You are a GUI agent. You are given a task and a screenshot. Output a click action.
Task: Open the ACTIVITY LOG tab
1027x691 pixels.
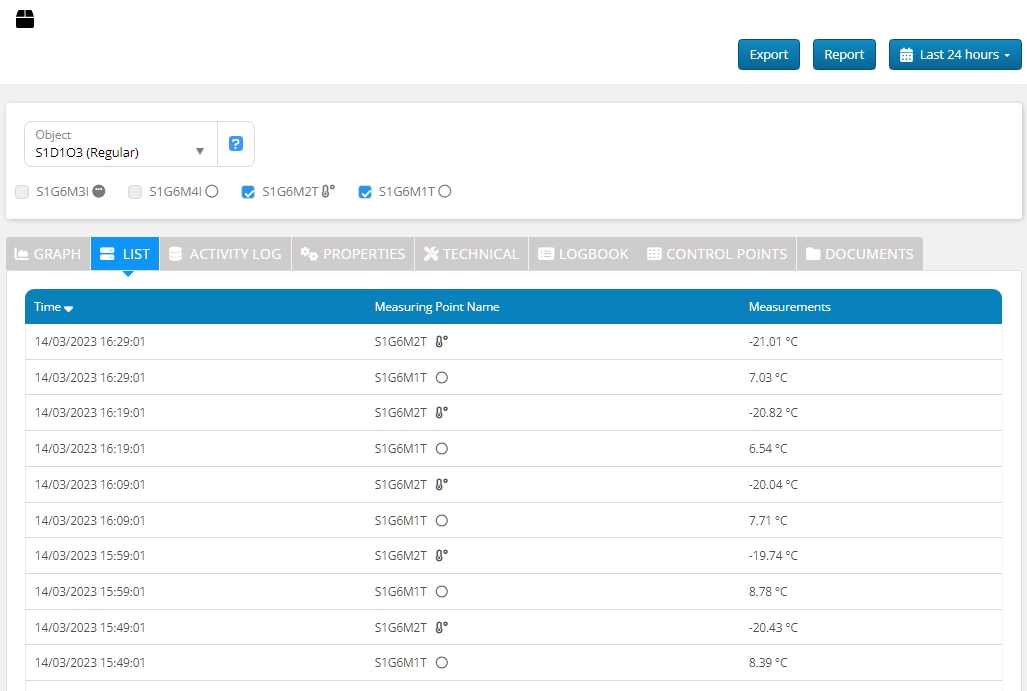(225, 254)
